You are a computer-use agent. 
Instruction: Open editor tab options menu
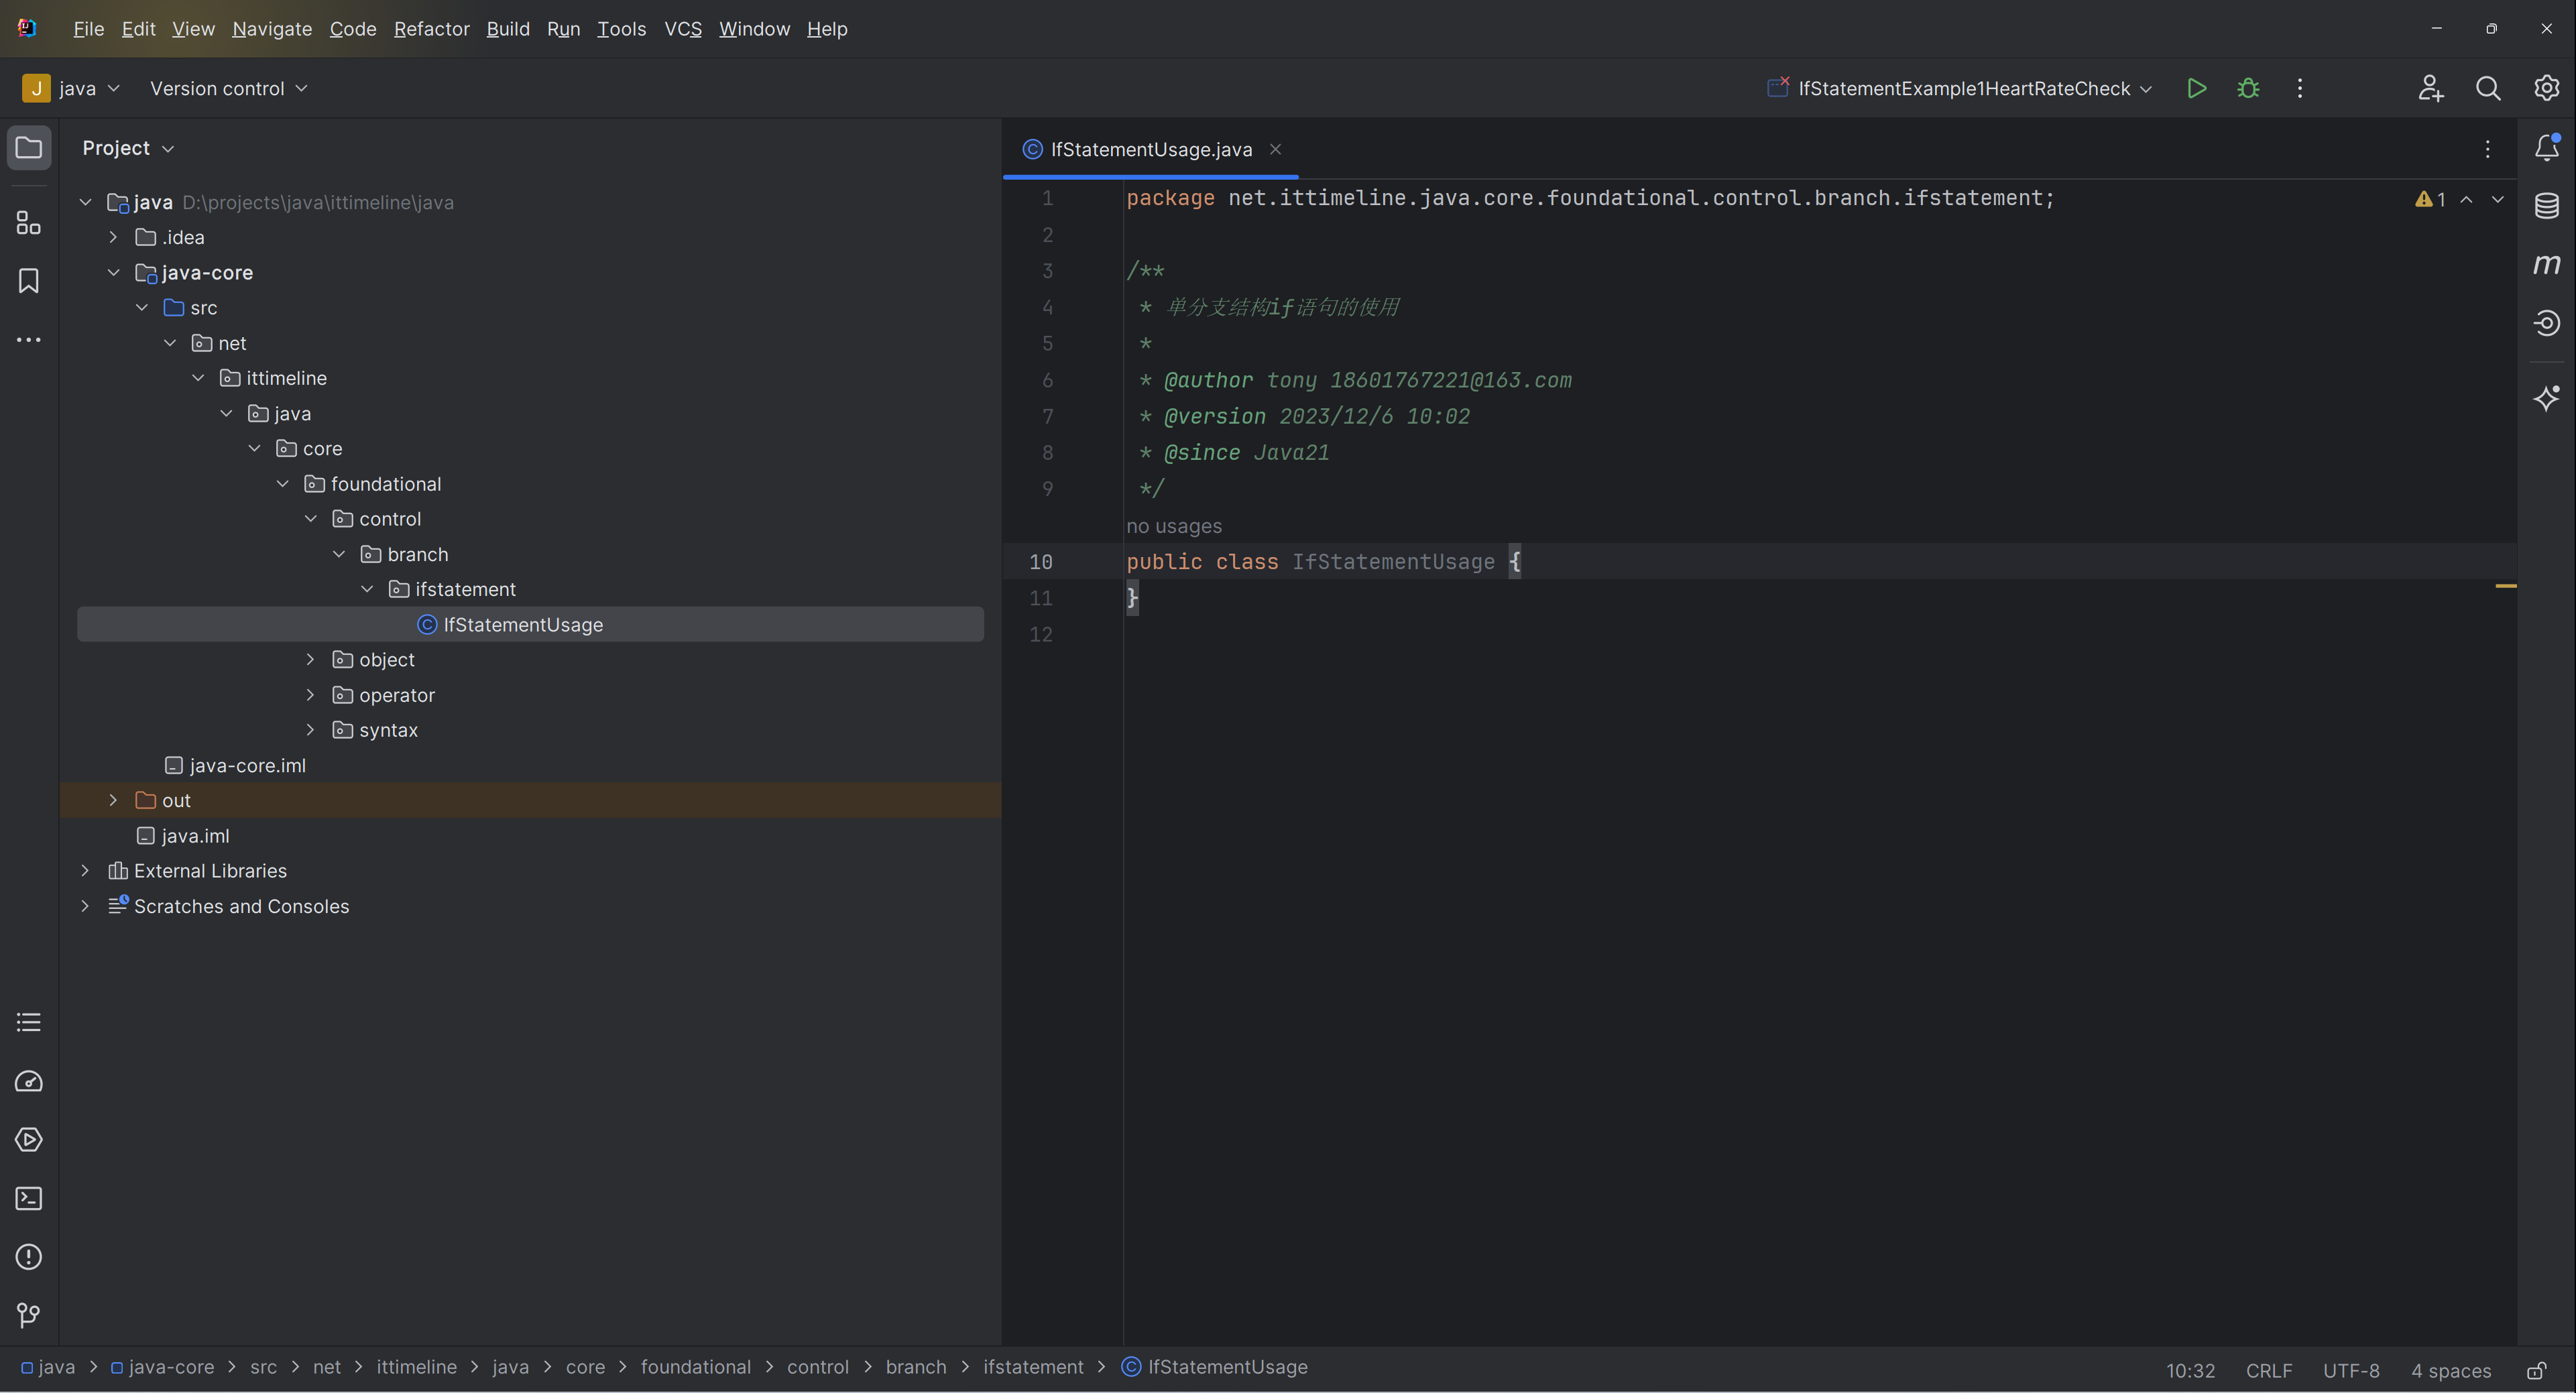click(x=2488, y=149)
